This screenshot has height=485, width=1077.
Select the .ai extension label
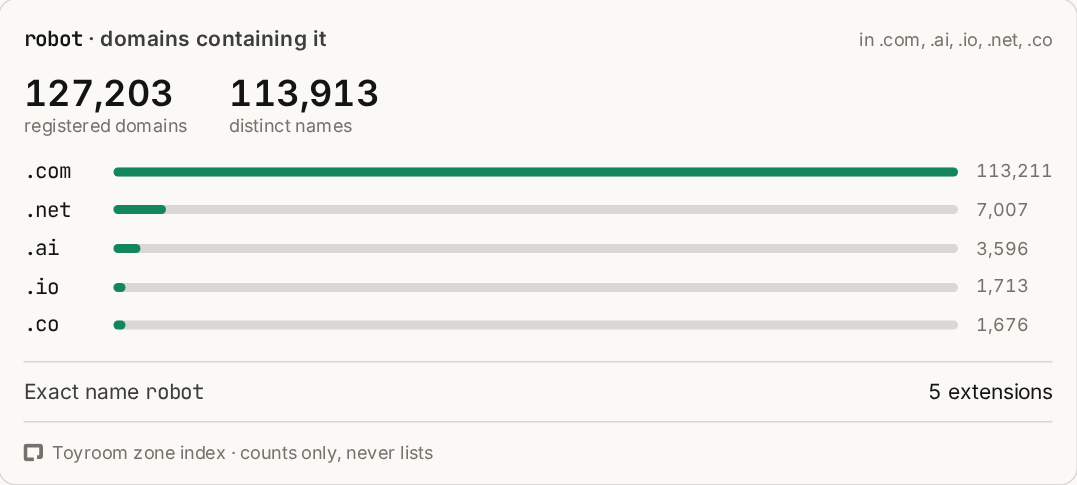click(43, 248)
